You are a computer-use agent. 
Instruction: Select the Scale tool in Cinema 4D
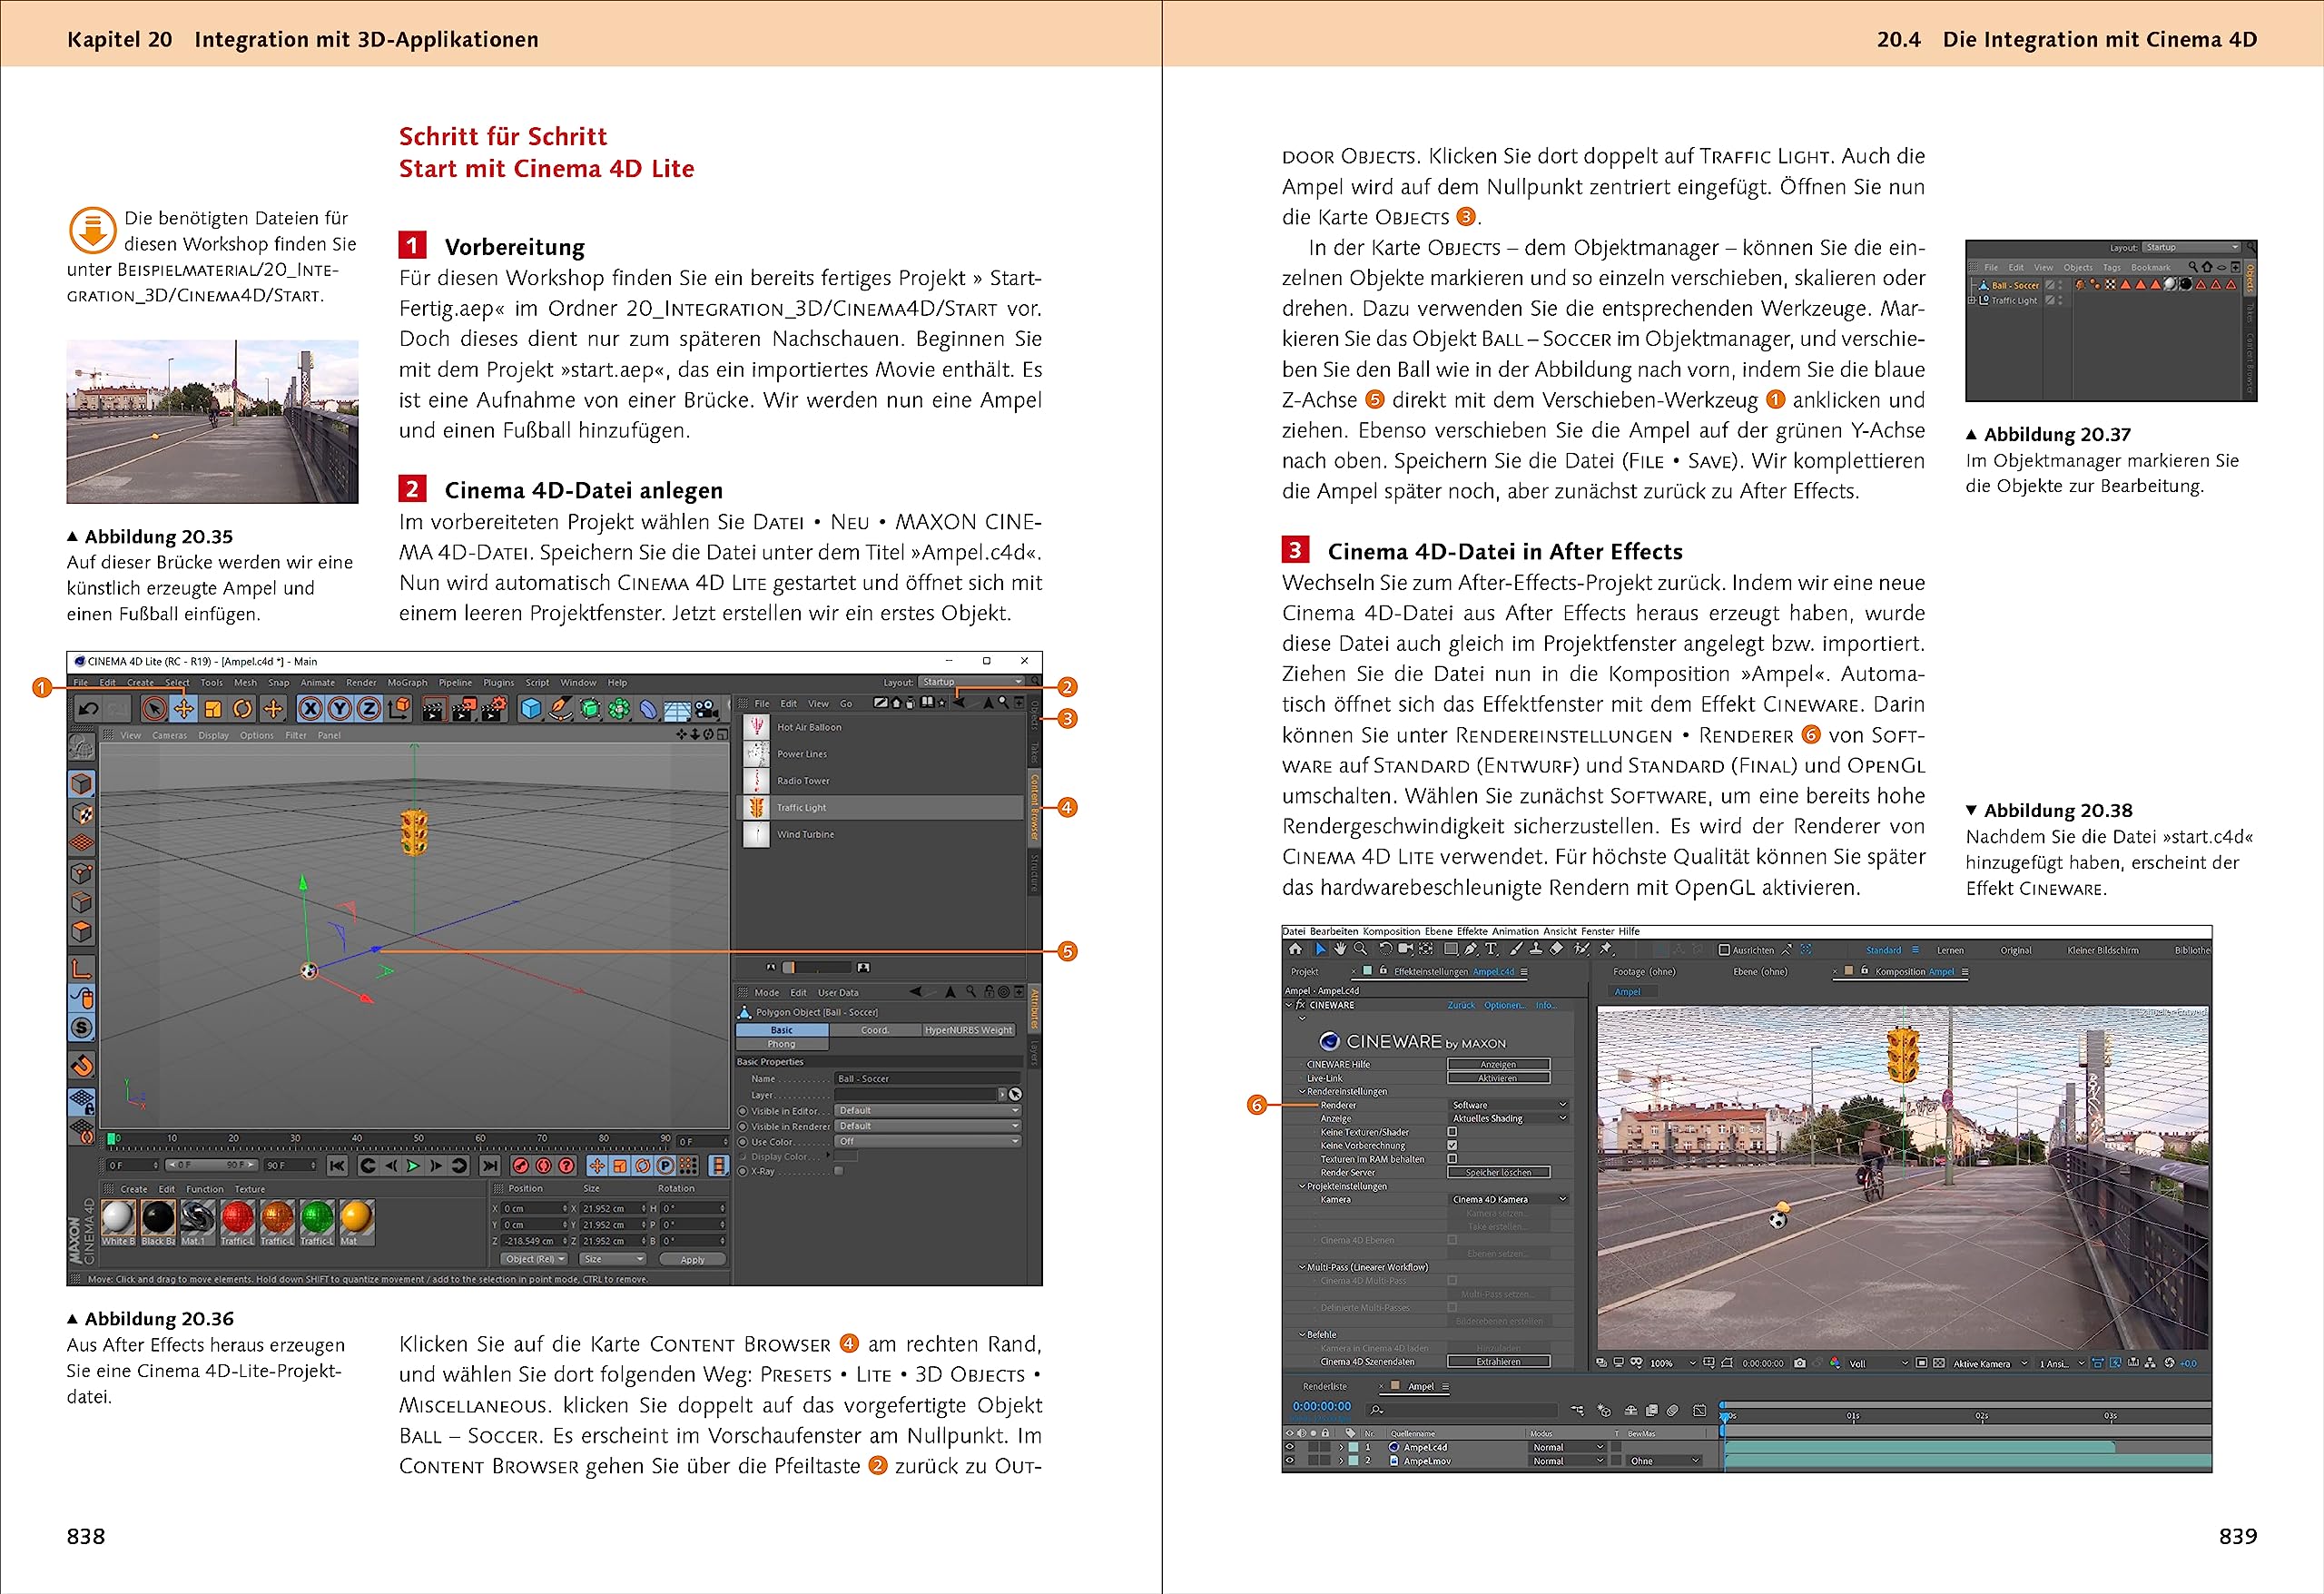click(x=213, y=709)
